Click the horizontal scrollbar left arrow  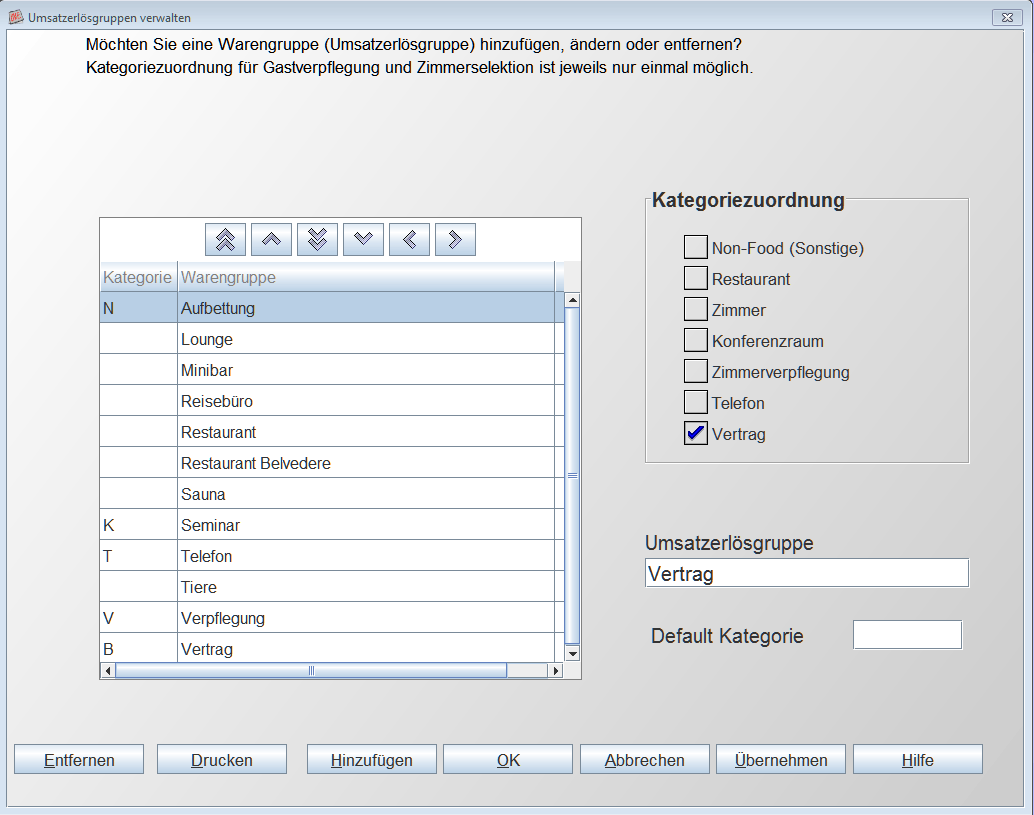tap(108, 671)
